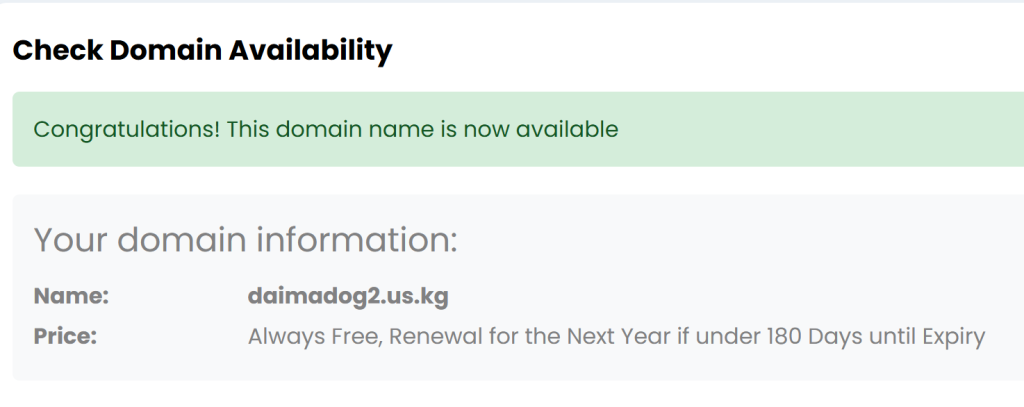This screenshot has height=407, width=1024.
Task: Click the "Check Domain Availability" heading
Action: [202, 50]
